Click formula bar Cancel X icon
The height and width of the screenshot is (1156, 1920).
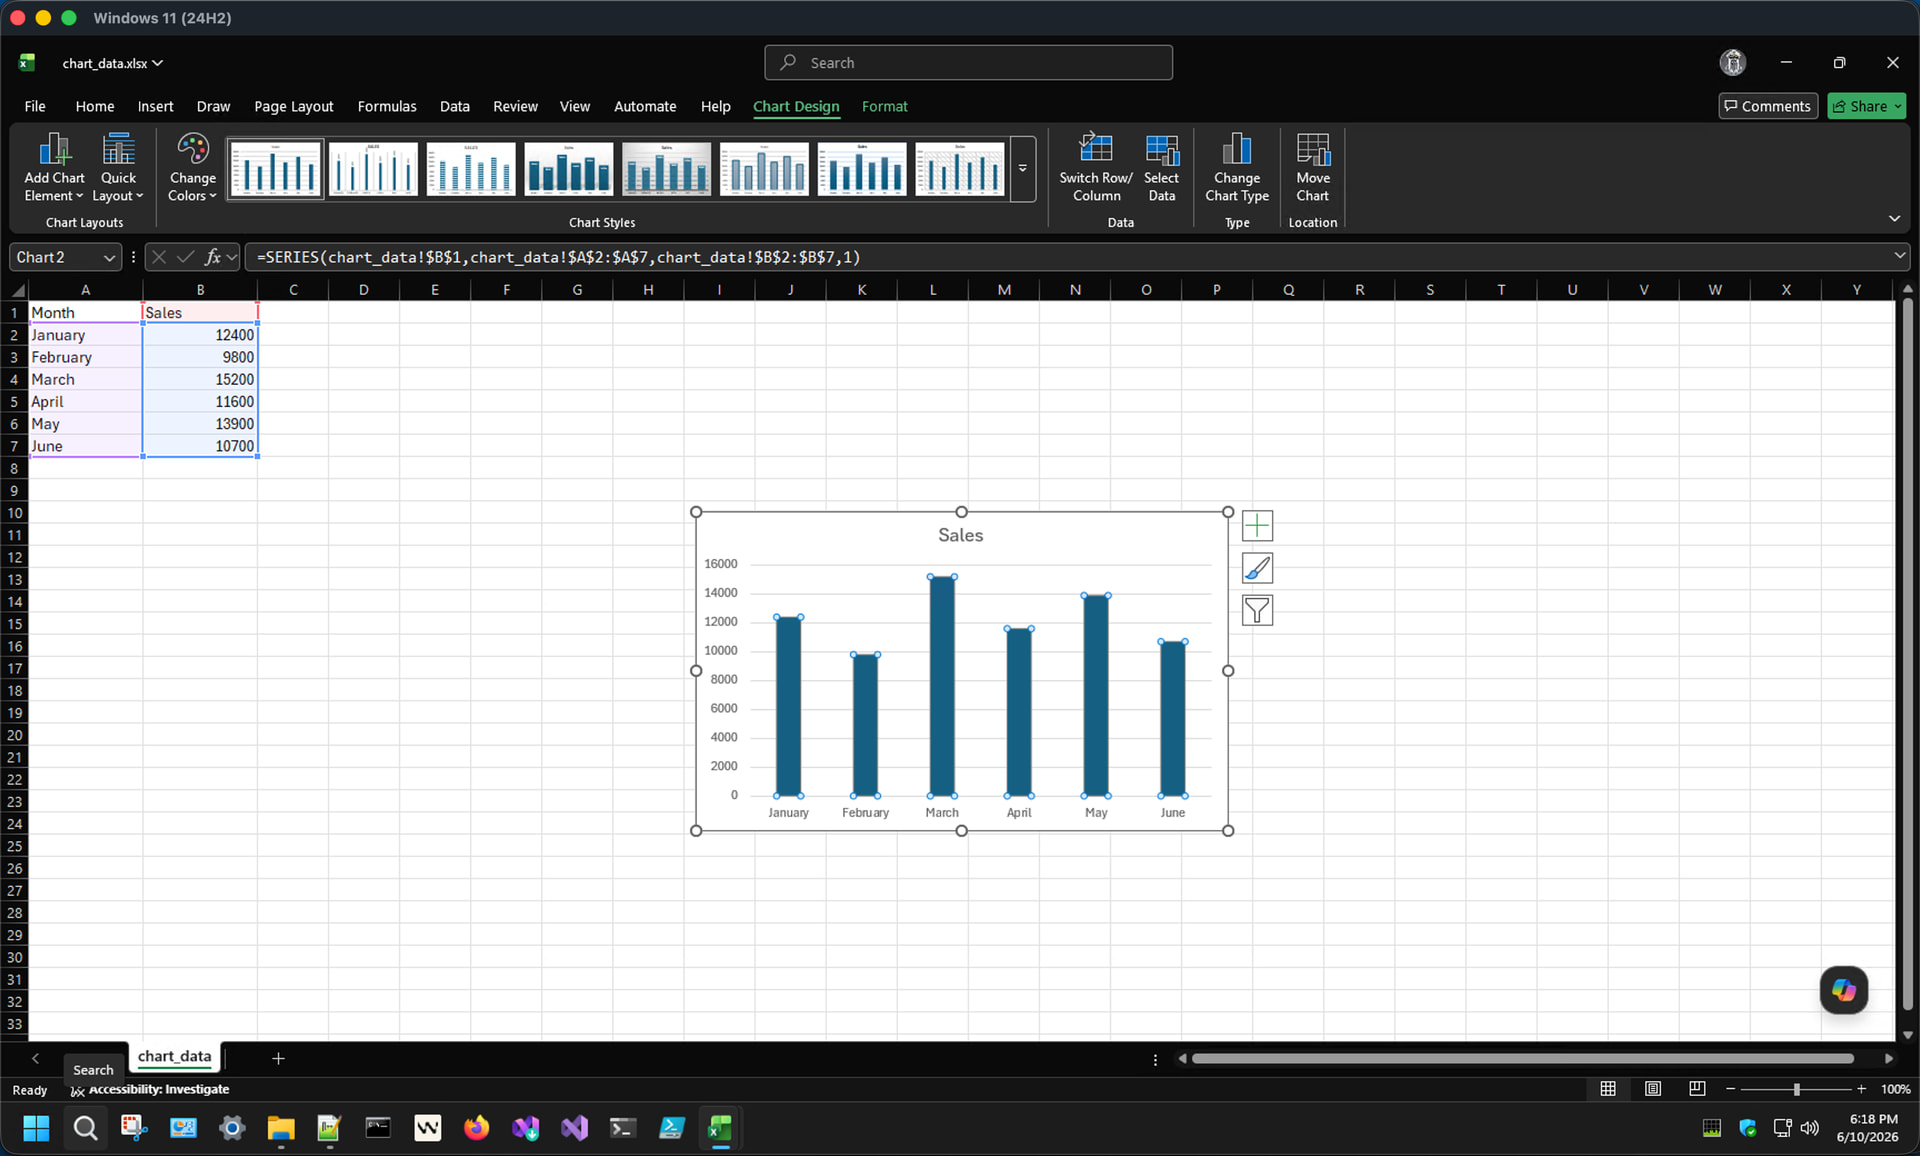tap(158, 257)
